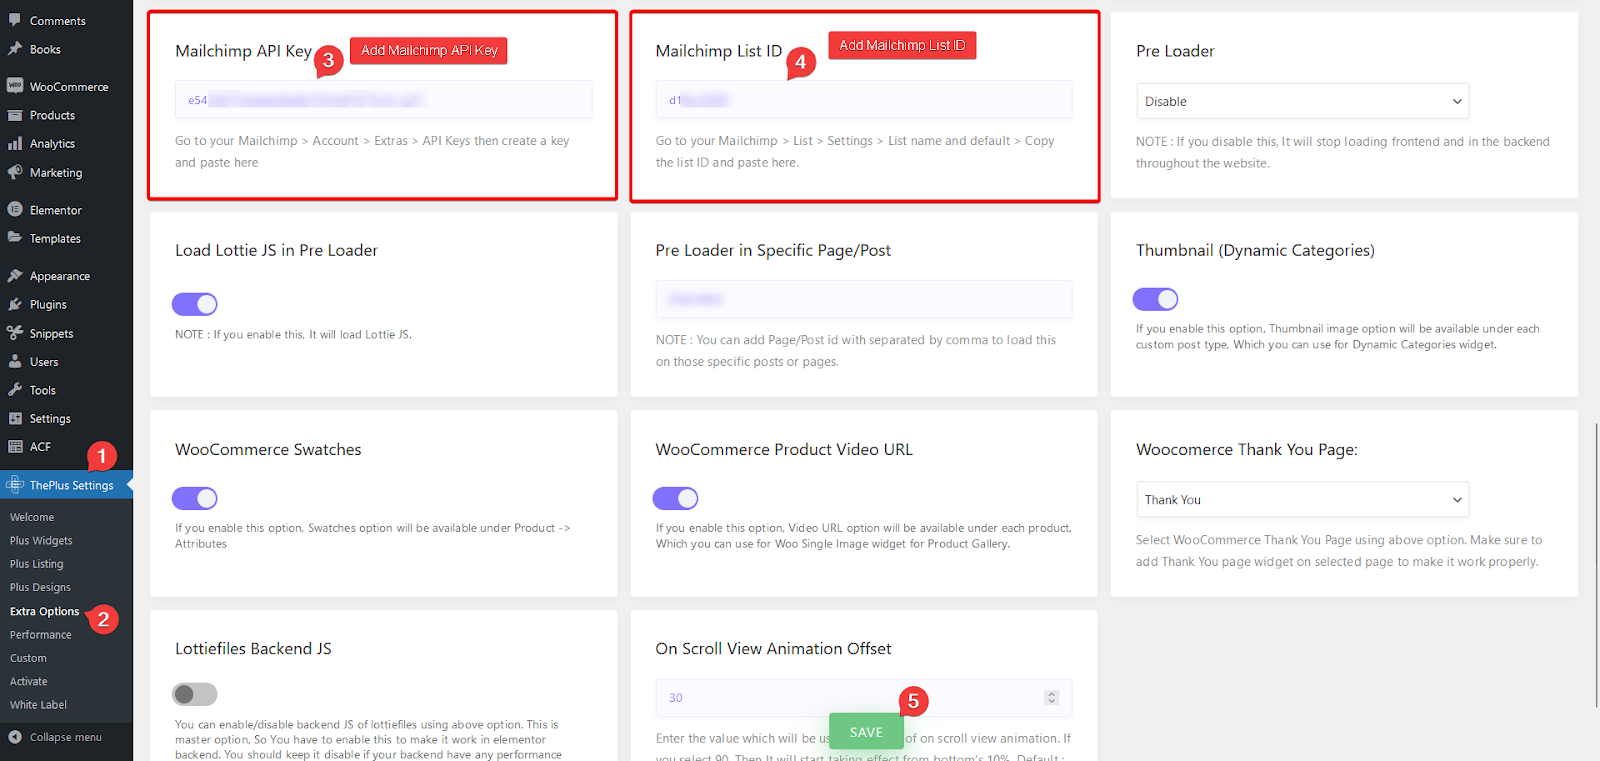Screen dimensions: 1600x761
Task: Click the Mailchimp List ID field
Action: click(x=864, y=100)
